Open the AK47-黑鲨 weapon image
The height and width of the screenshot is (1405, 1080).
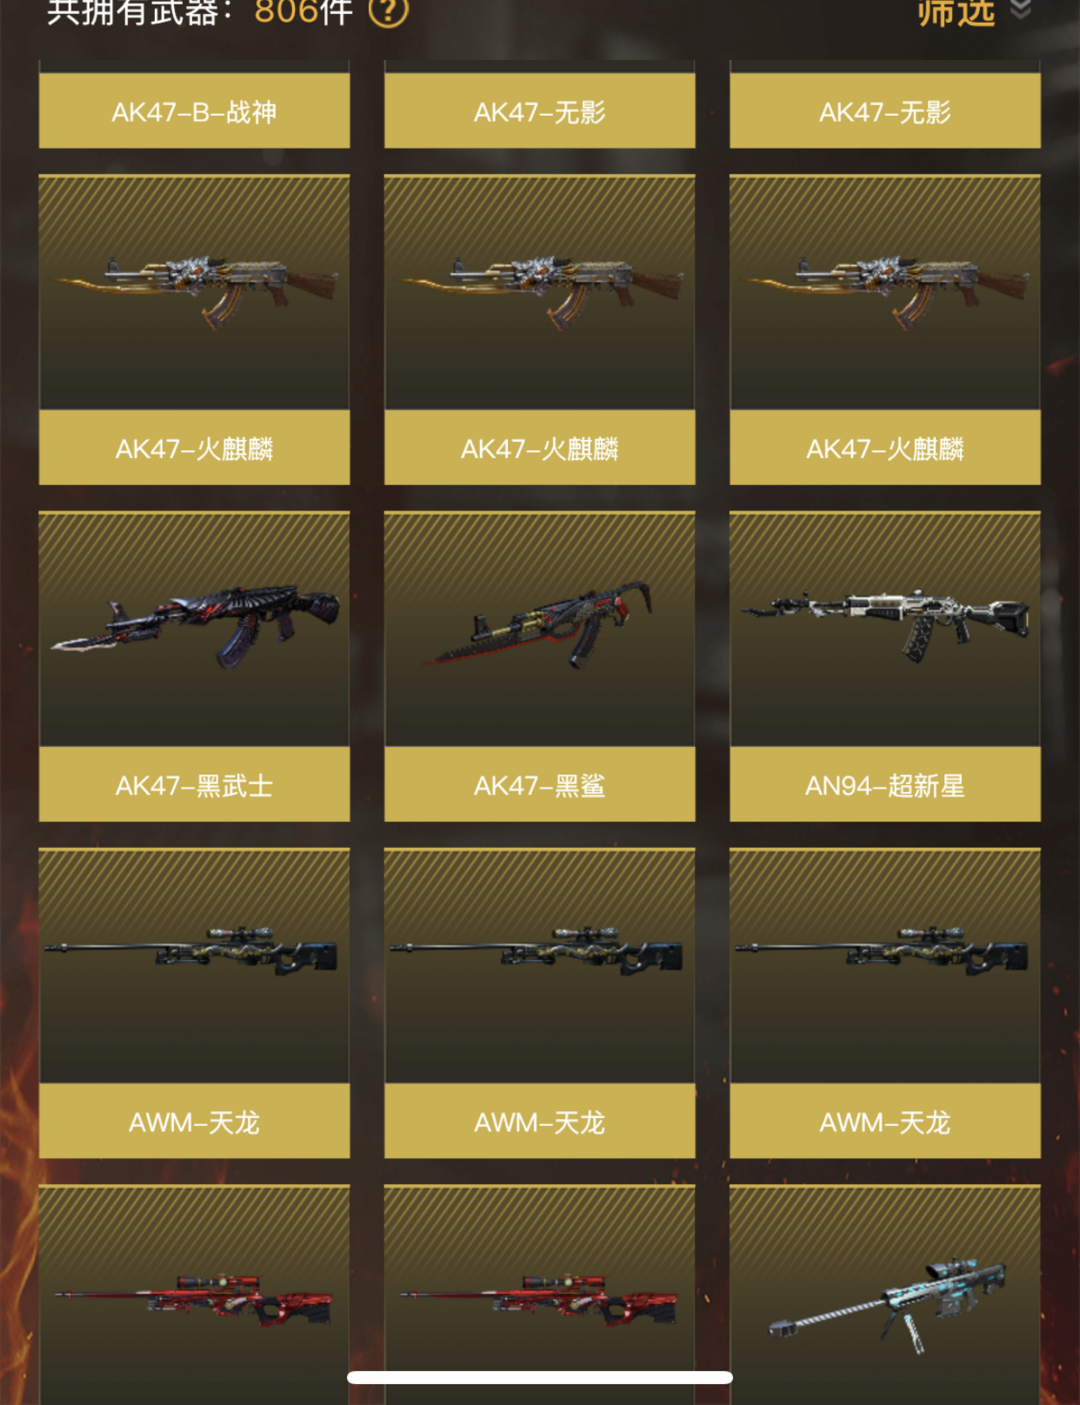540,629
